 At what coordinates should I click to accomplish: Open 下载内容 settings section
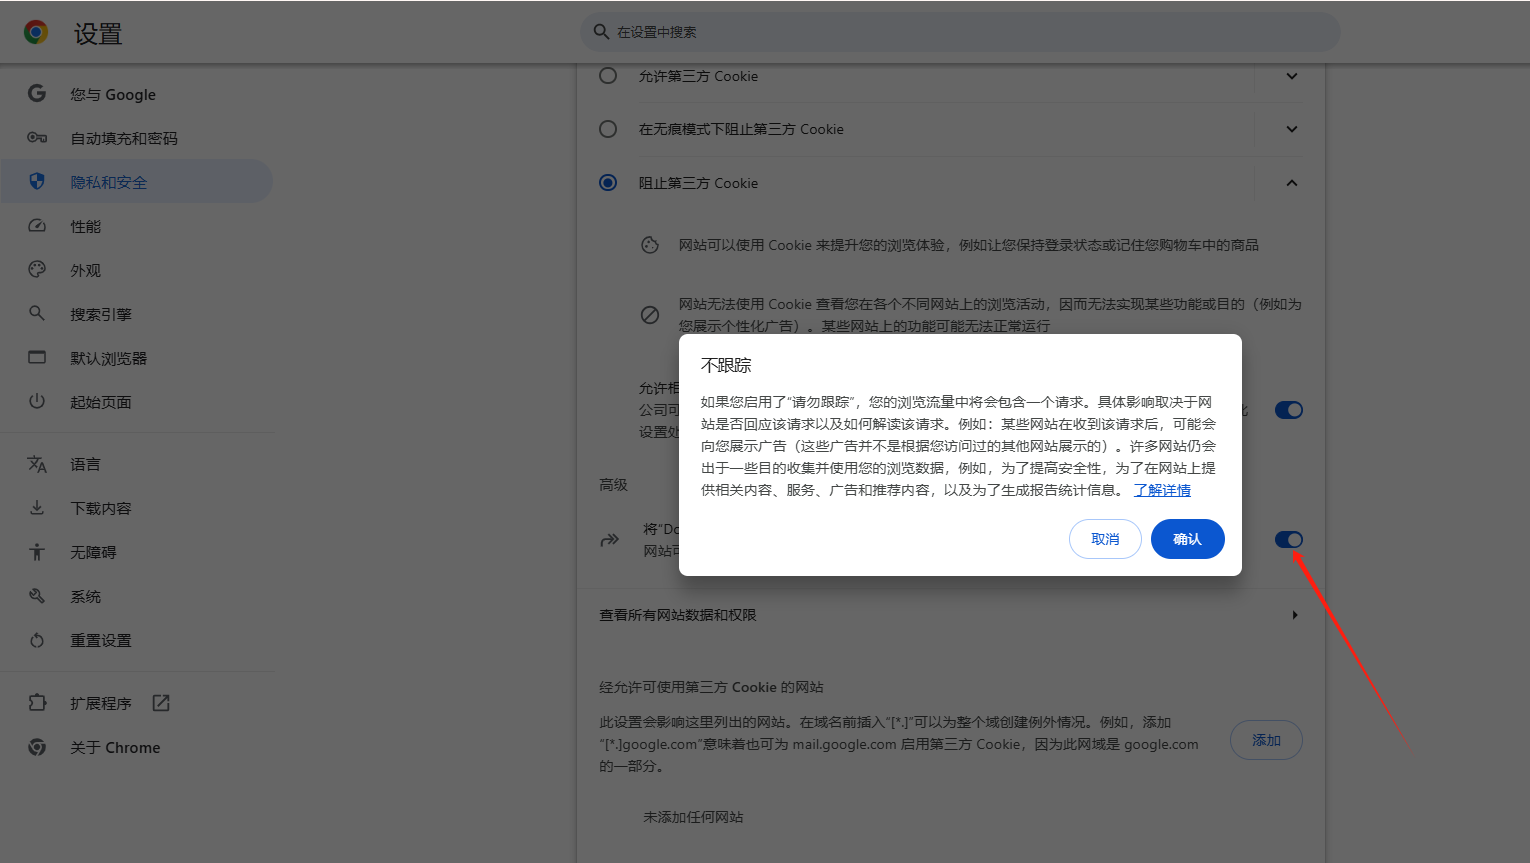pos(137,508)
